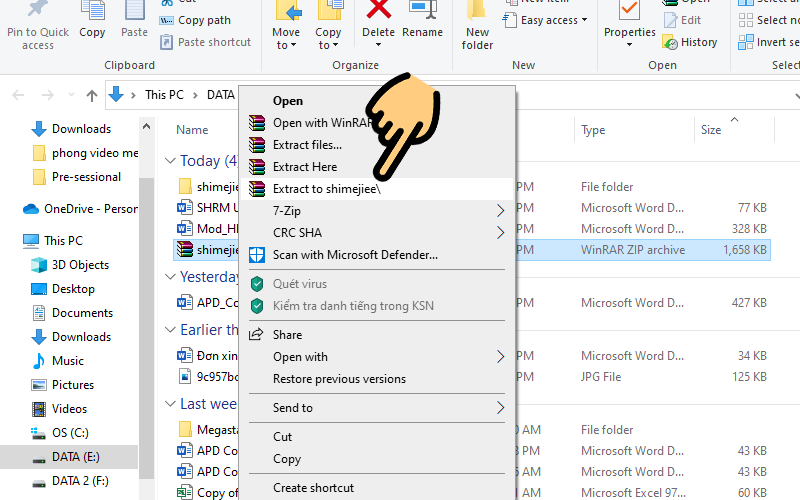800x500 pixels.
Task: Choose Create shortcut in context menu
Action: 377,488
